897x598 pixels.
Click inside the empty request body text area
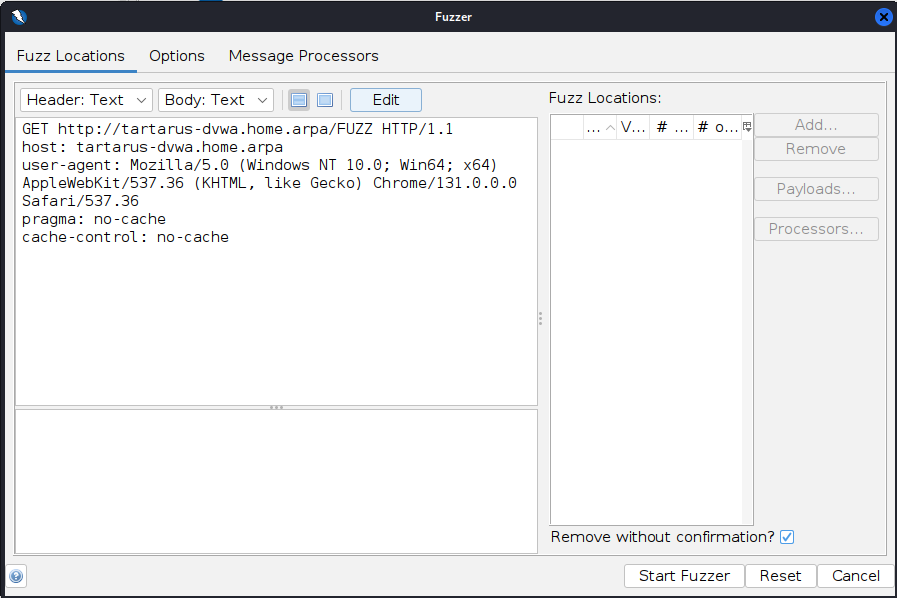coord(276,480)
